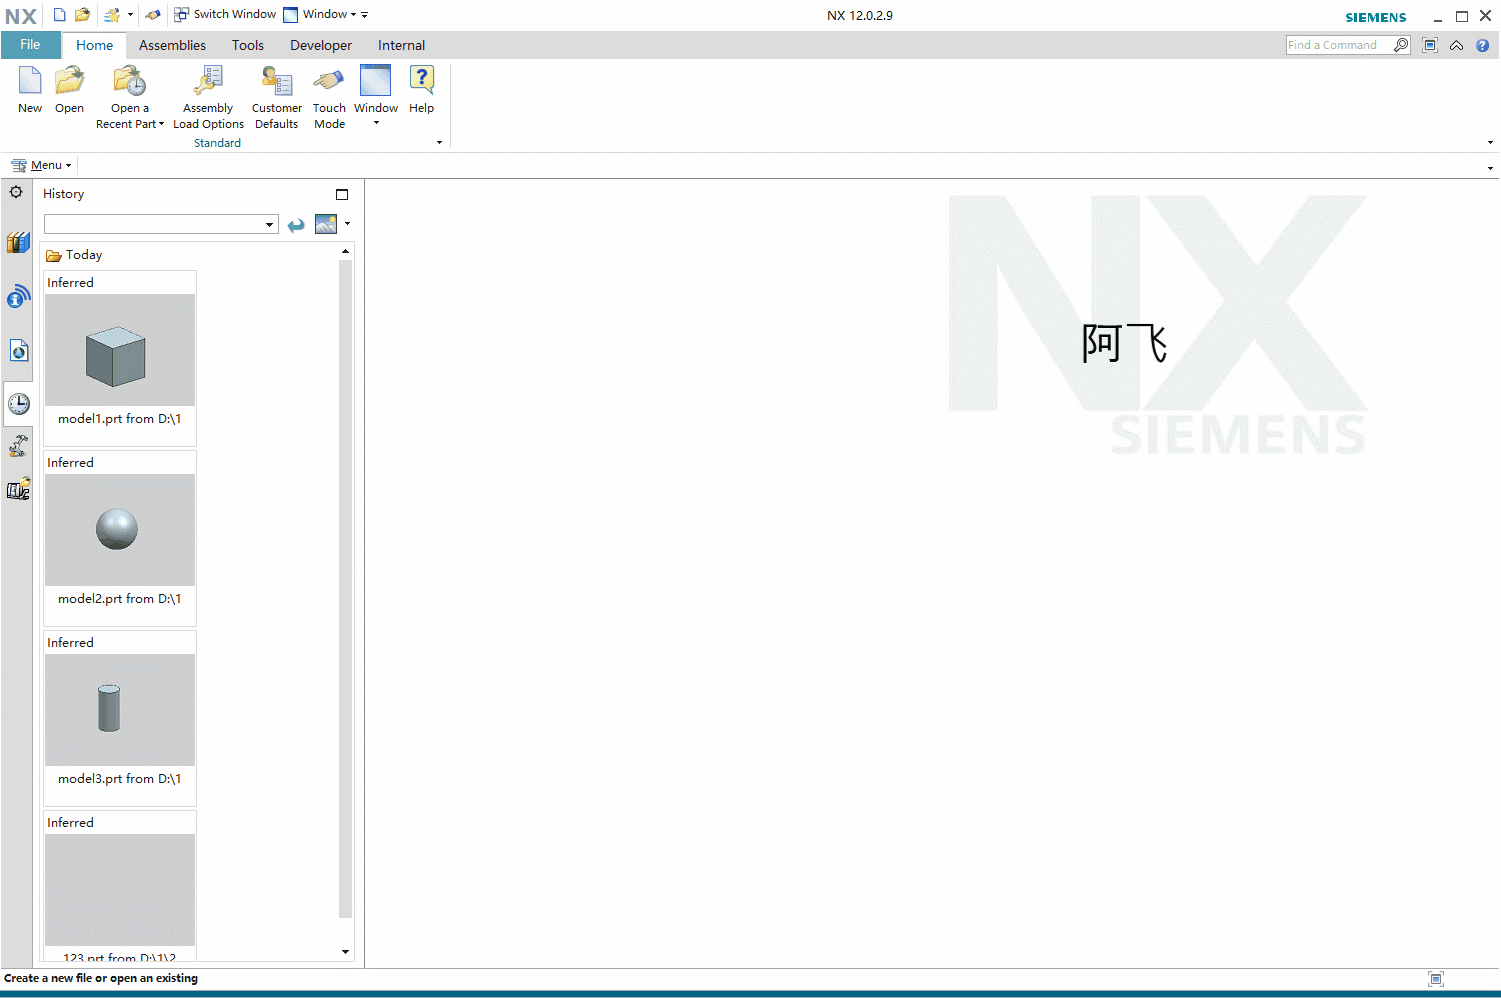This screenshot has height=998, width=1501.
Task: Expand the arrow beside the recent parts icon
Action: (130, 14)
